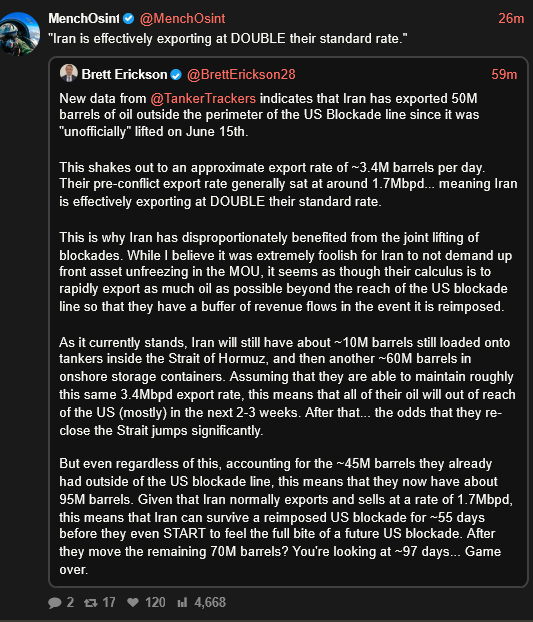
Task: Click the MenchOsint display name
Action: pyautogui.click(x=84, y=18)
